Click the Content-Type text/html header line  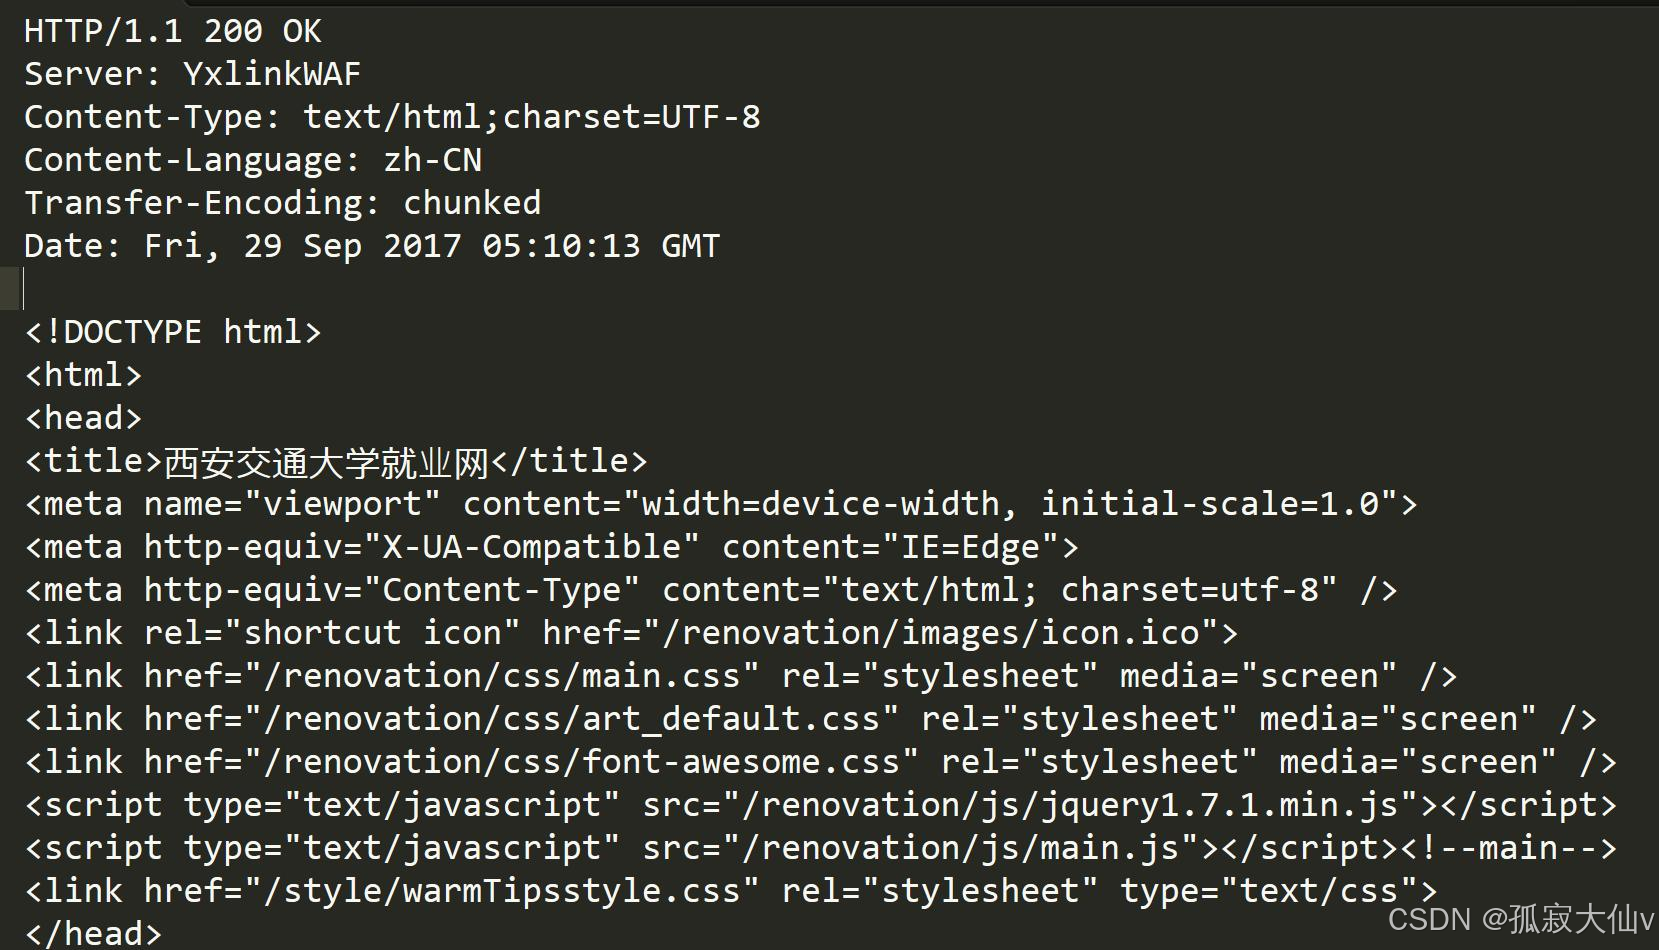point(392,117)
